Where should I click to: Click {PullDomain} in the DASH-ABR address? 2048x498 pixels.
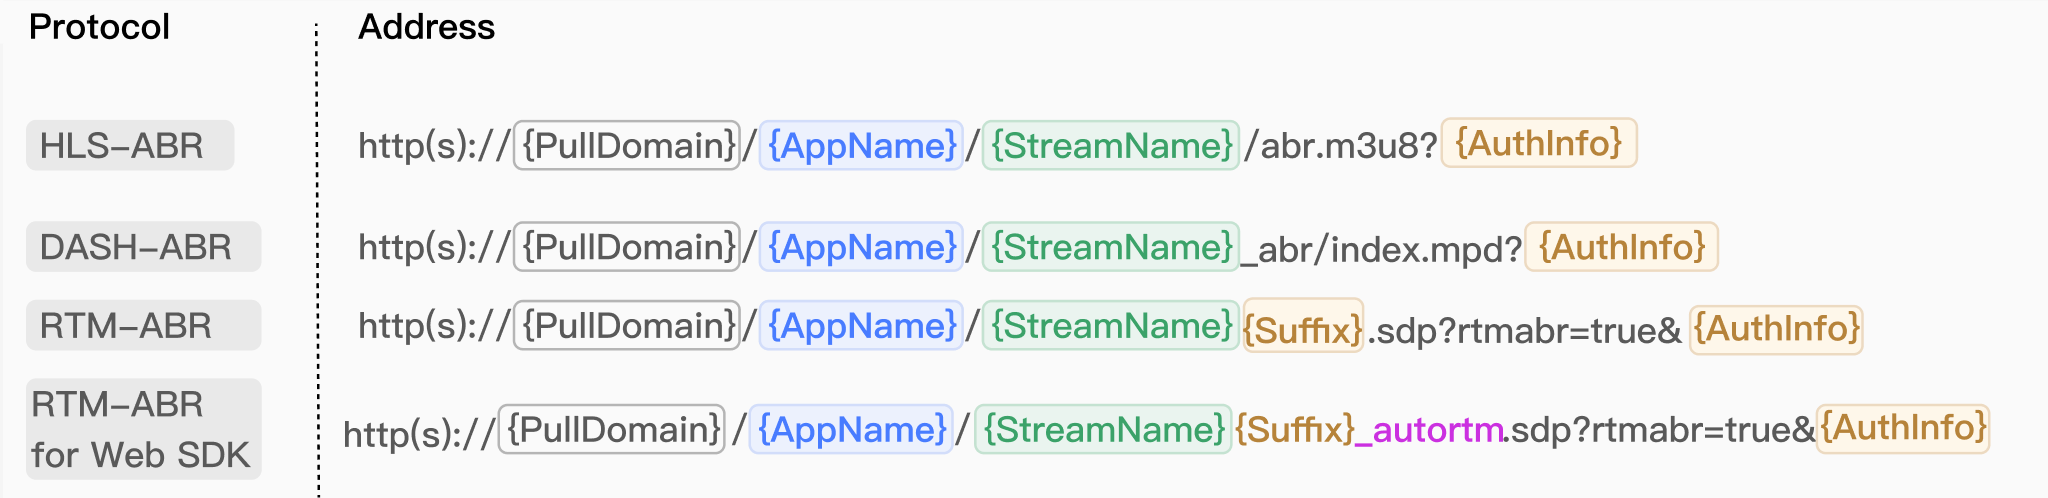pyautogui.click(x=627, y=247)
